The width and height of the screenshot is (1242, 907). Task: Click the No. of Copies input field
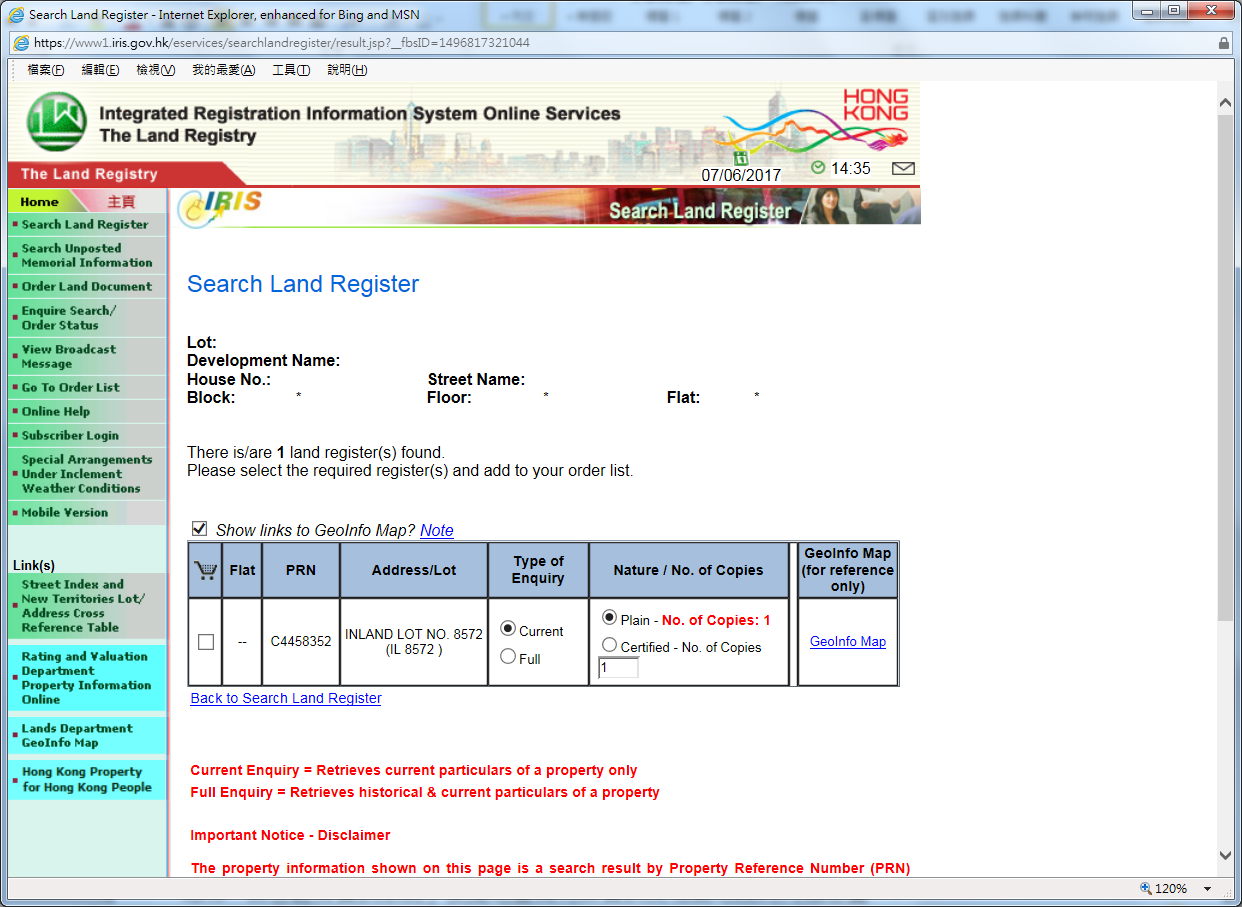(618, 667)
